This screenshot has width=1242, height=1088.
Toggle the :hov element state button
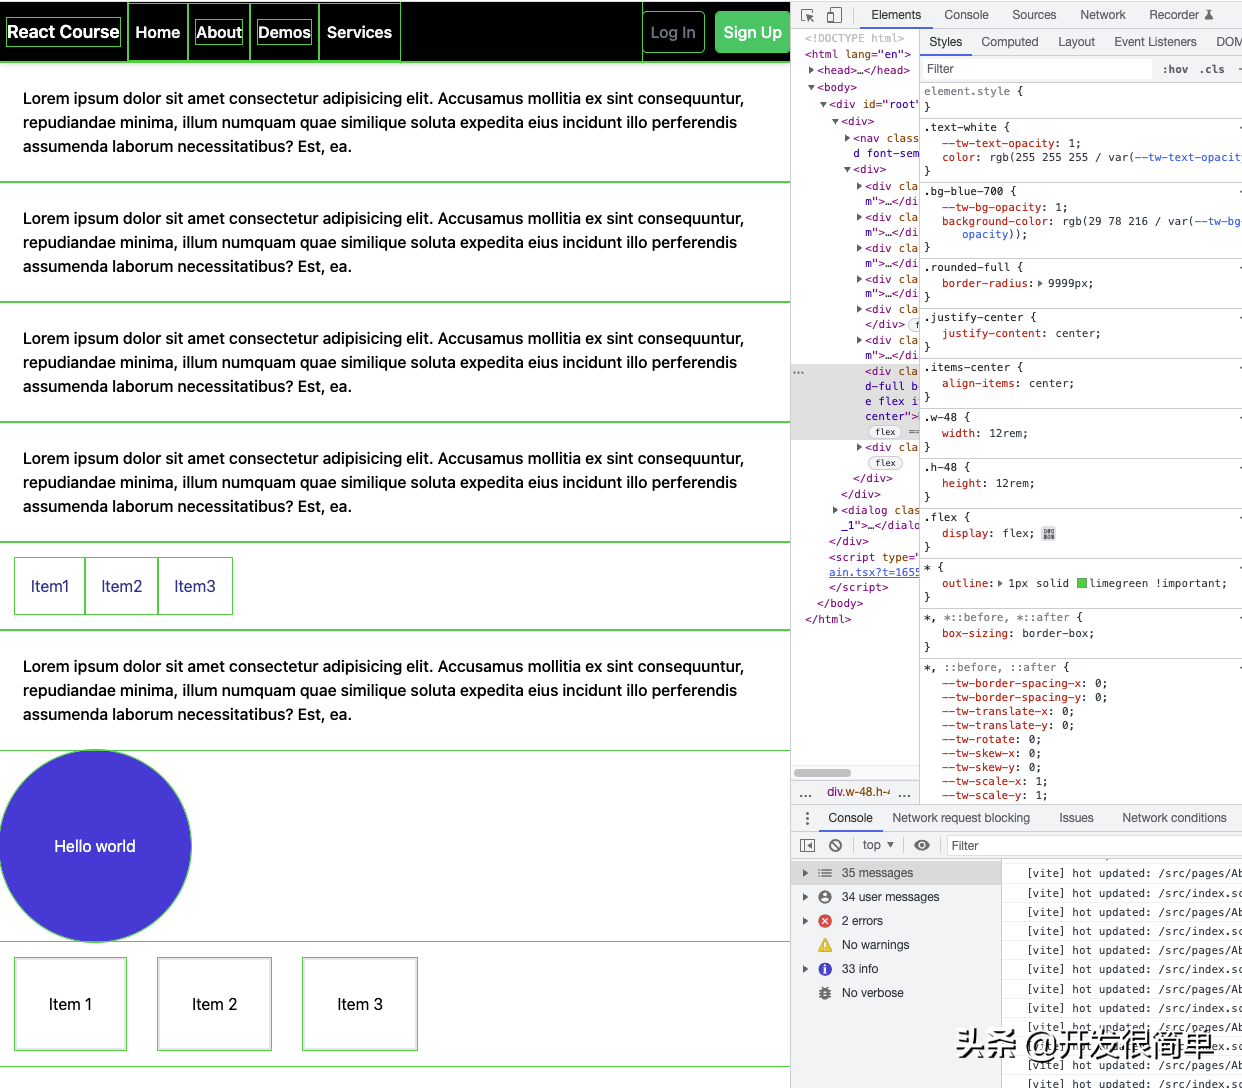(1175, 69)
